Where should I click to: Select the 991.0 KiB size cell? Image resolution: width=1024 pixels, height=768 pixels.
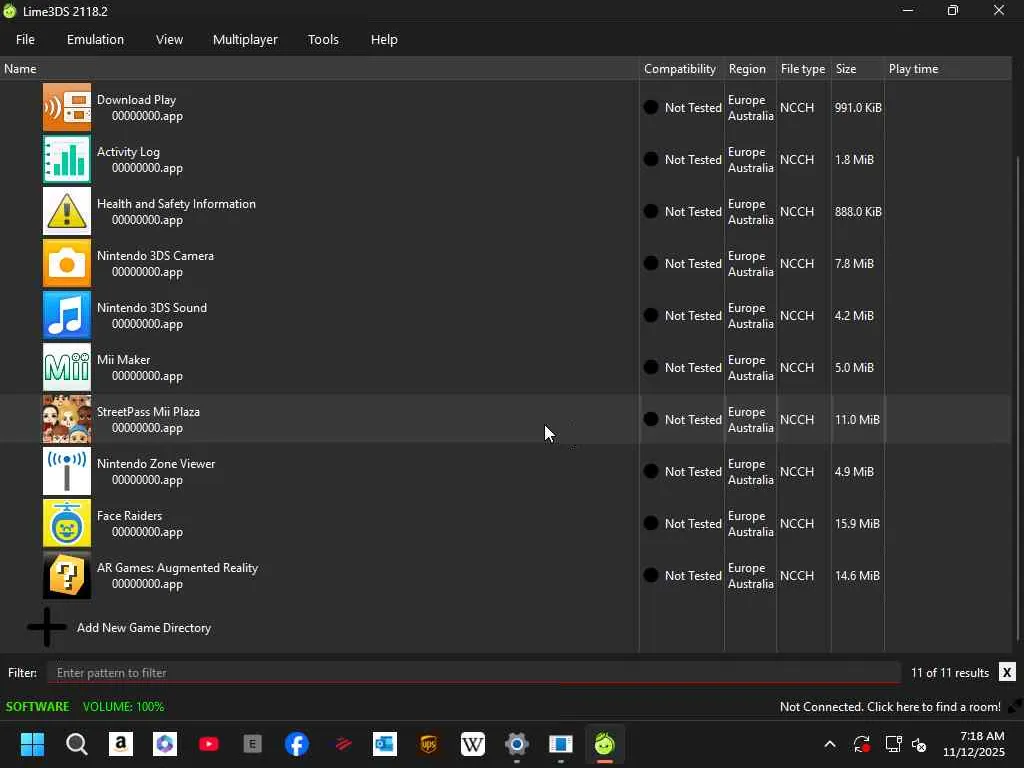pyautogui.click(x=858, y=107)
